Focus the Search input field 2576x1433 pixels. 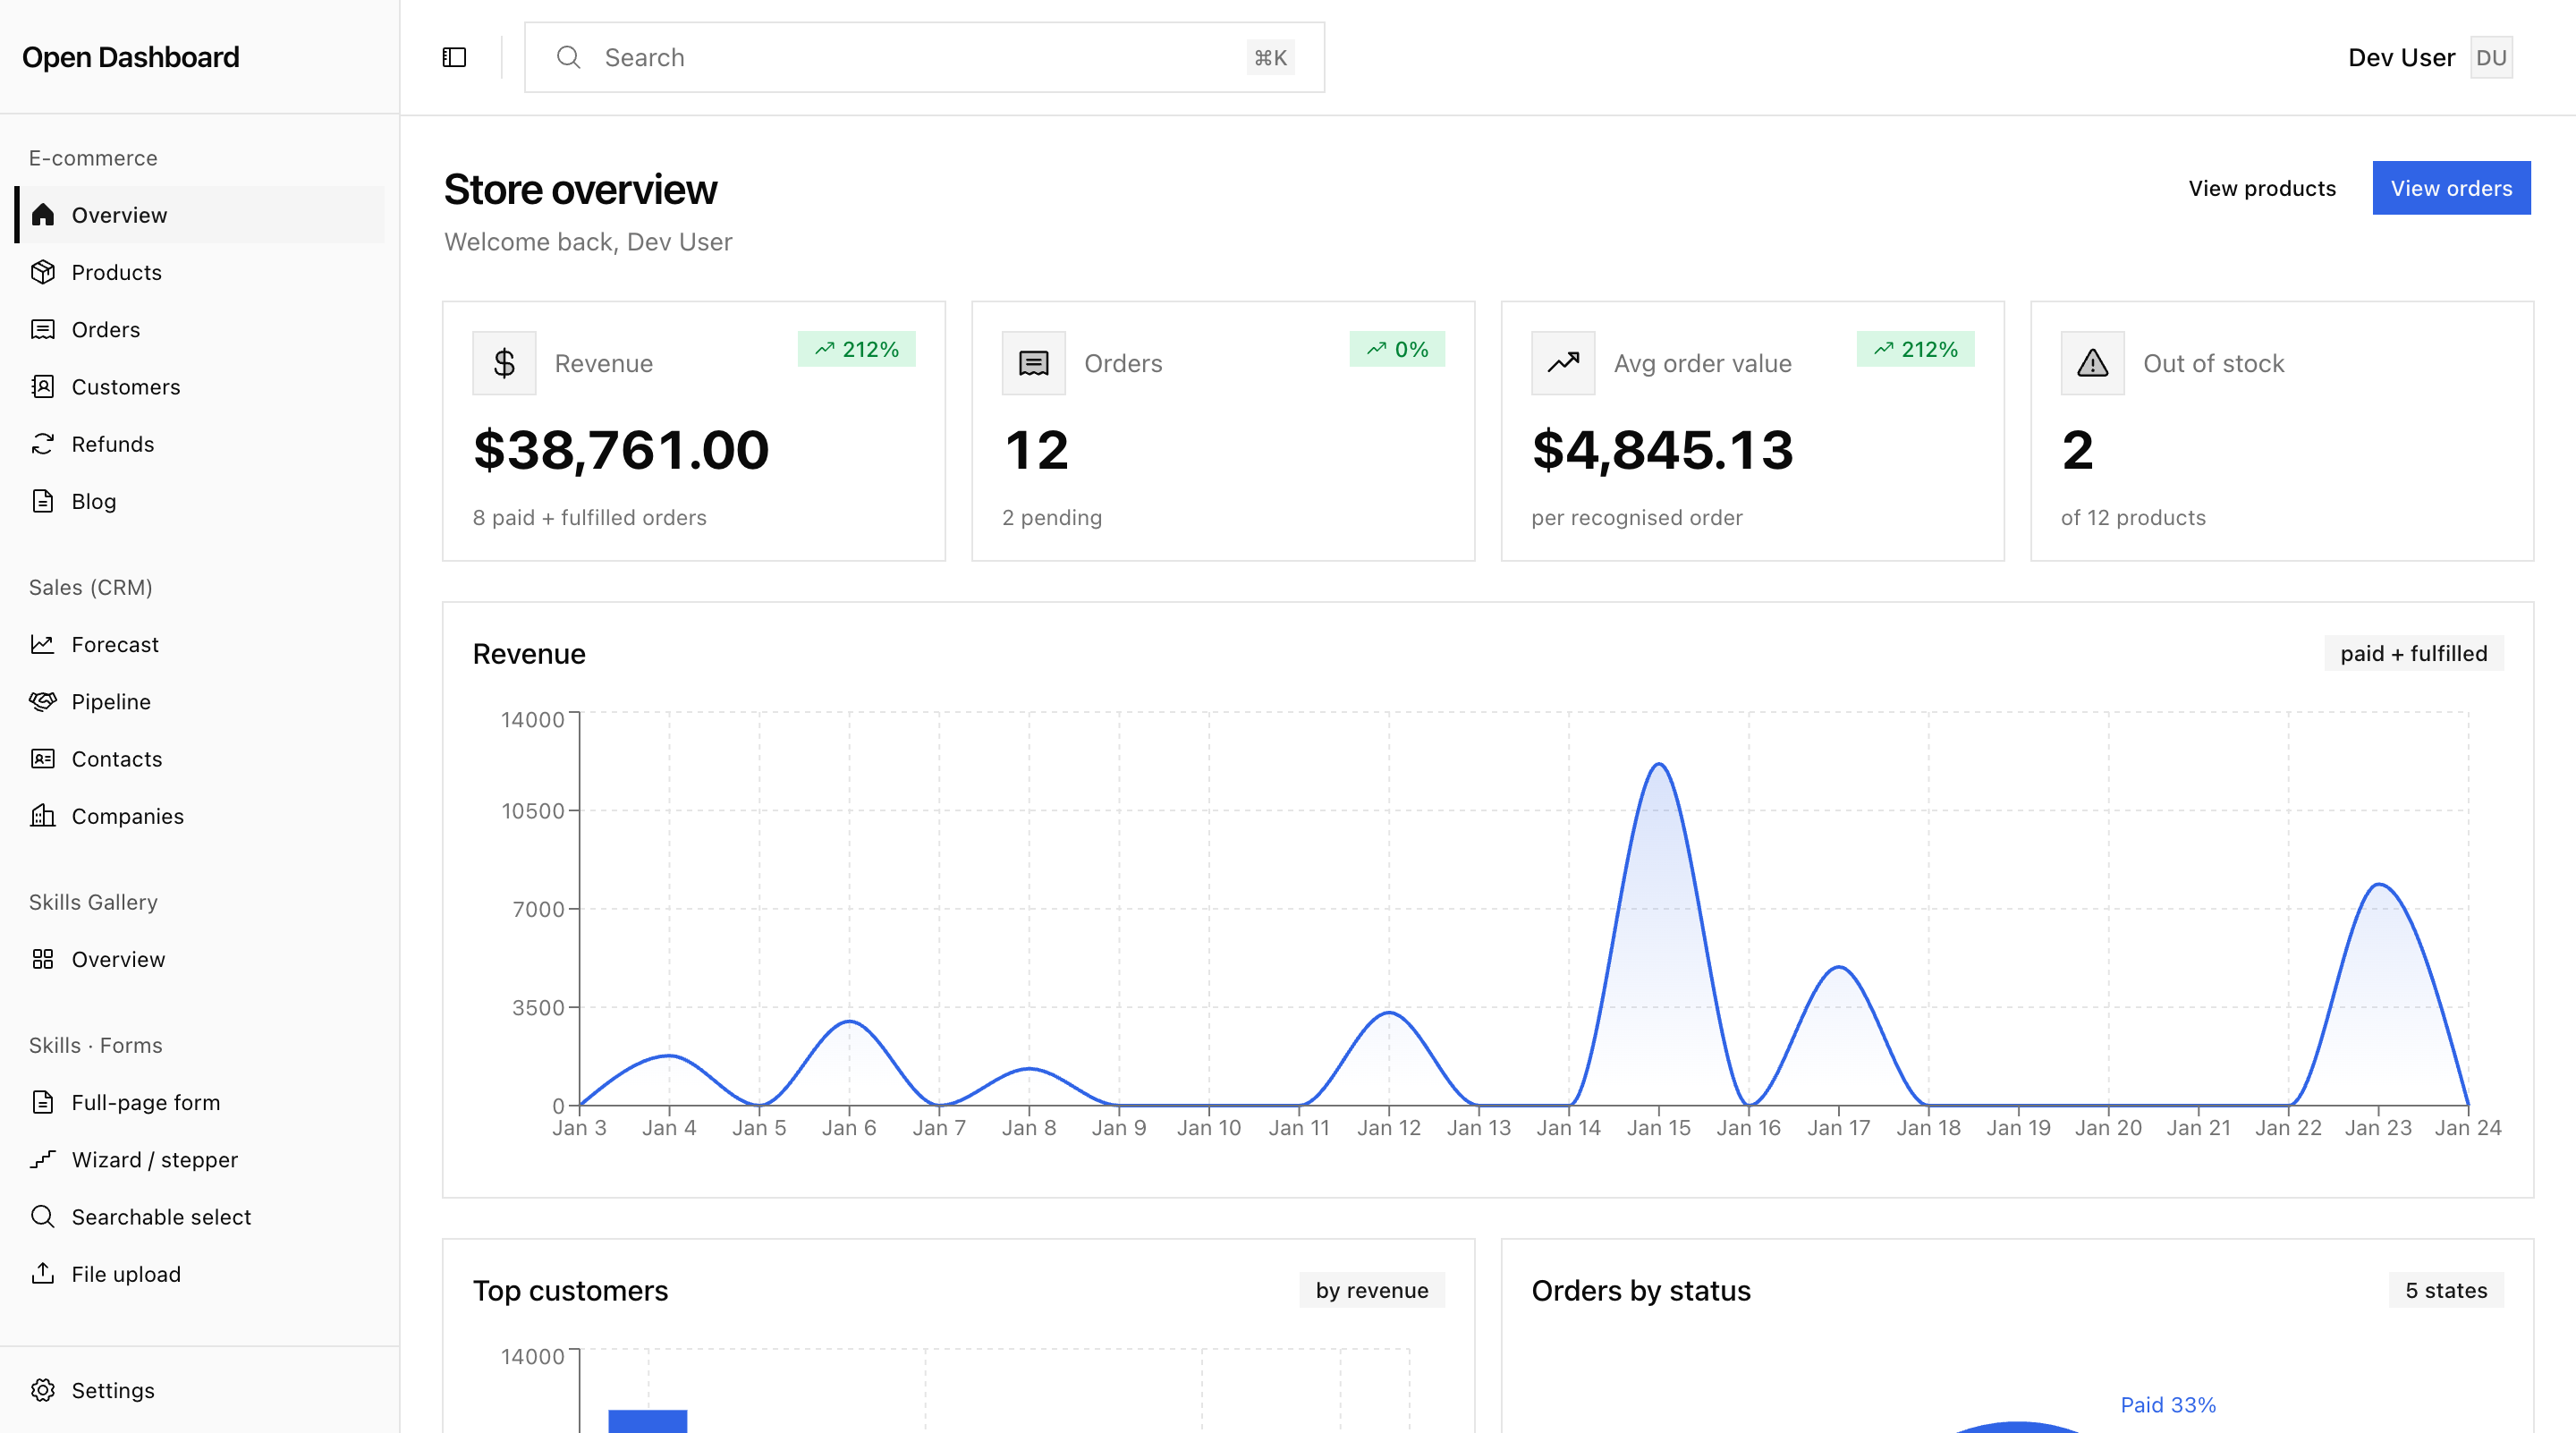pos(924,57)
